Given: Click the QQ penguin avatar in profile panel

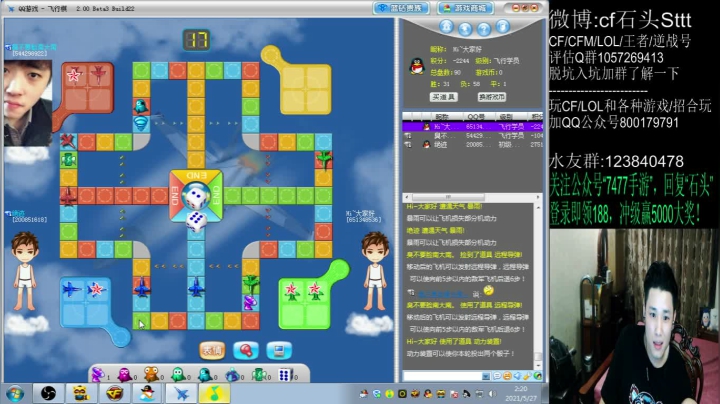Looking at the screenshot, I should click(x=416, y=67).
